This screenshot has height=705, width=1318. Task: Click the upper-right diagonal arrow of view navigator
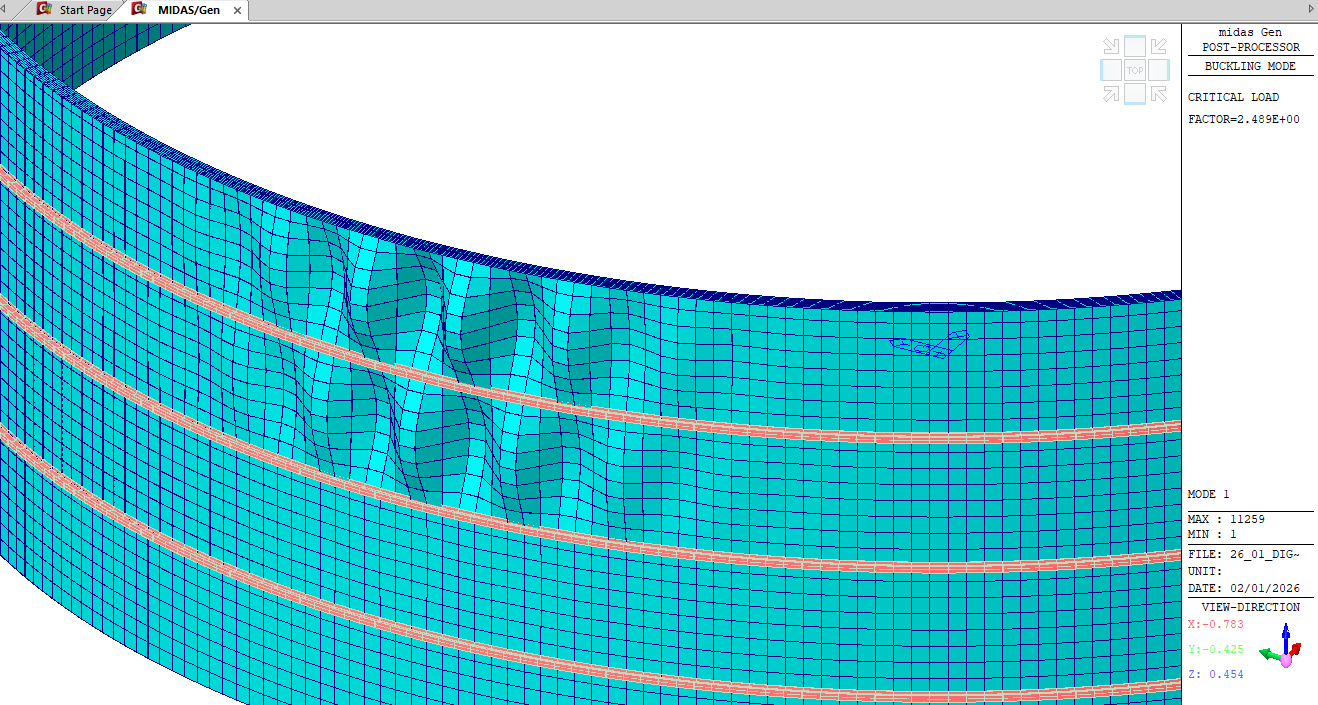pyautogui.click(x=1158, y=46)
